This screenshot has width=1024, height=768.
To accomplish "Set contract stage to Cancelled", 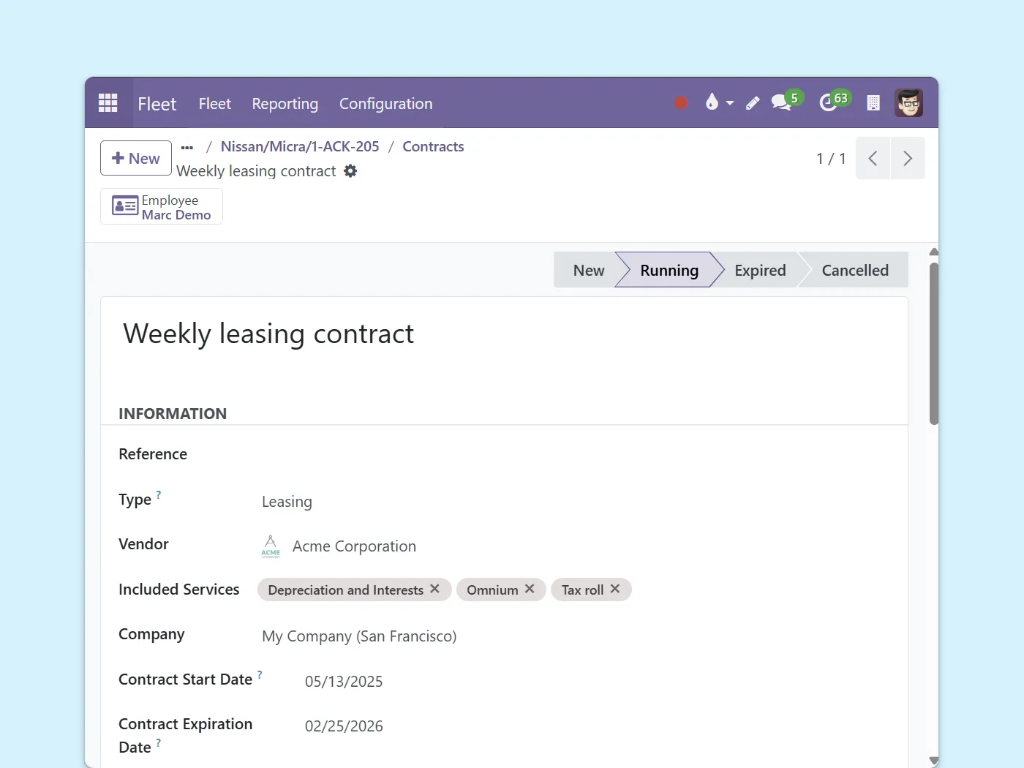I will click(x=855, y=270).
